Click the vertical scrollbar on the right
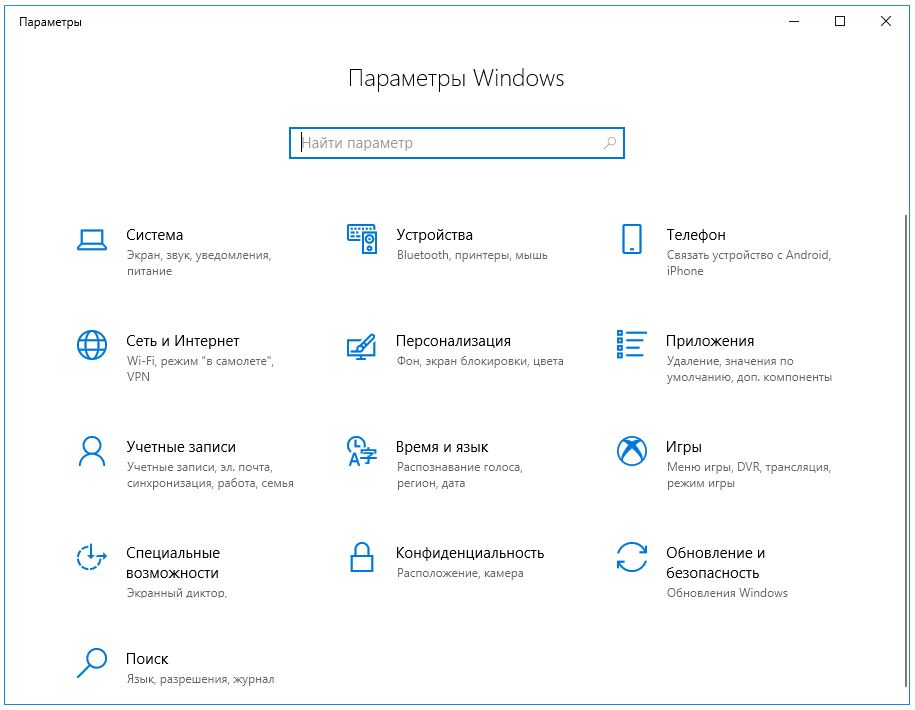The image size is (915, 710). pos(906,452)
